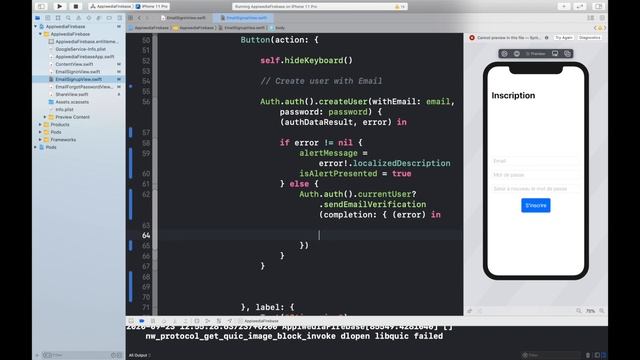Toggle the navigator sidebar
Image resolution: width=640 pixels, height=360 pixels.
pos(41,6)
